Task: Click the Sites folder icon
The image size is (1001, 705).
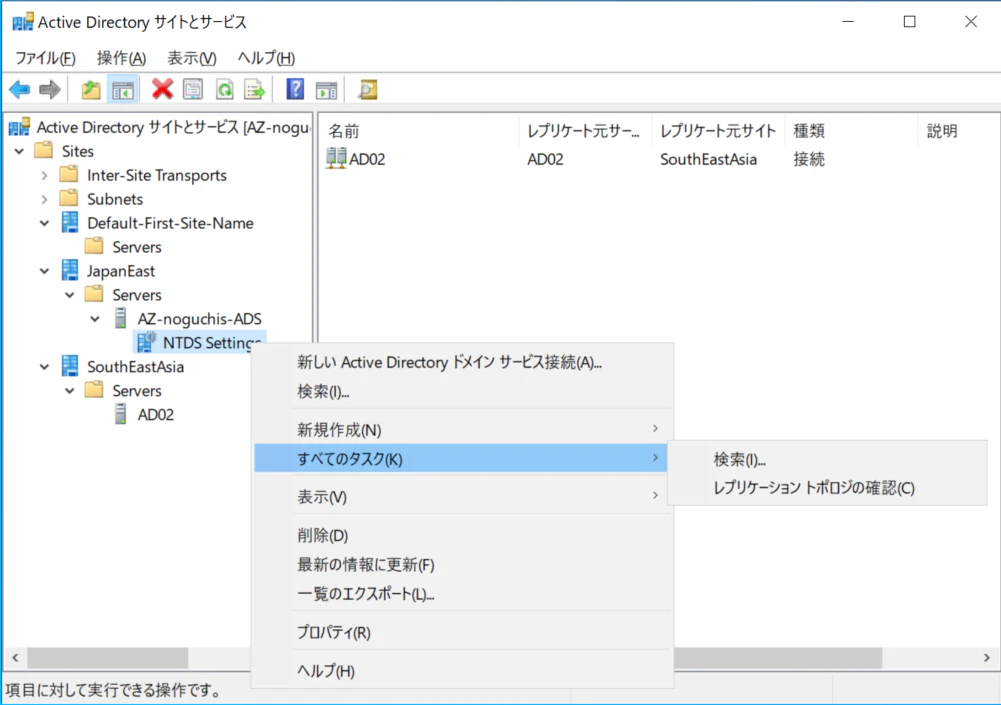Action: tap(43, 151)
